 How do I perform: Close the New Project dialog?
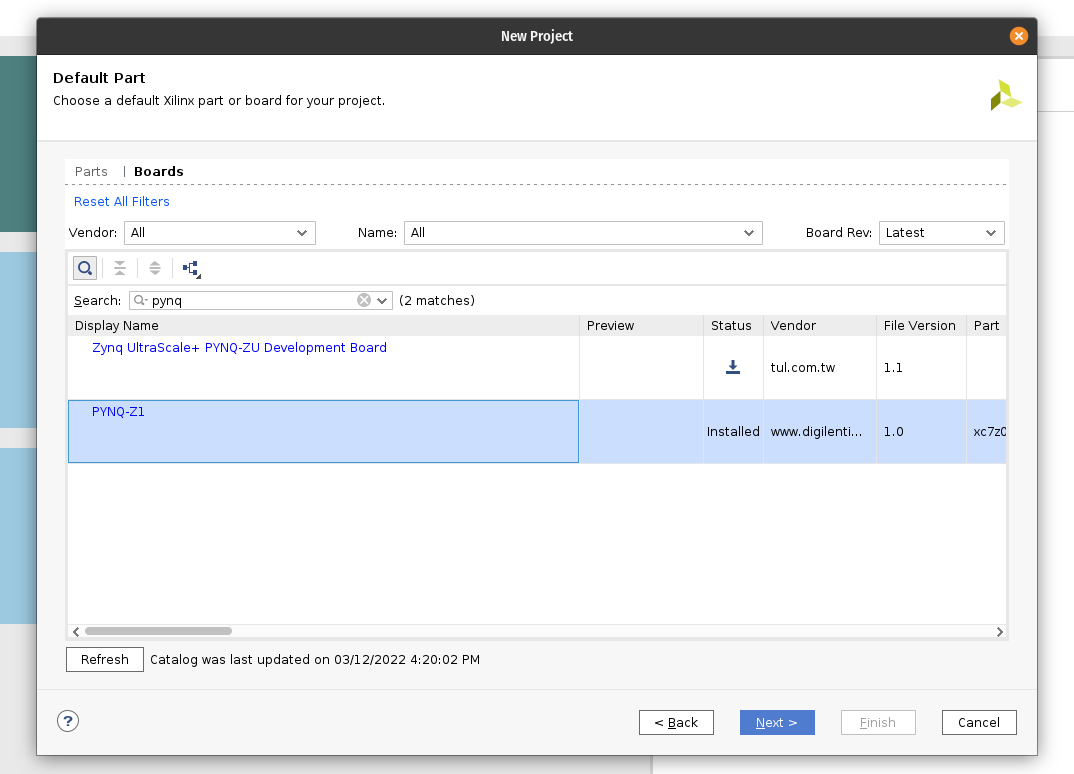tap(1019, 36)
